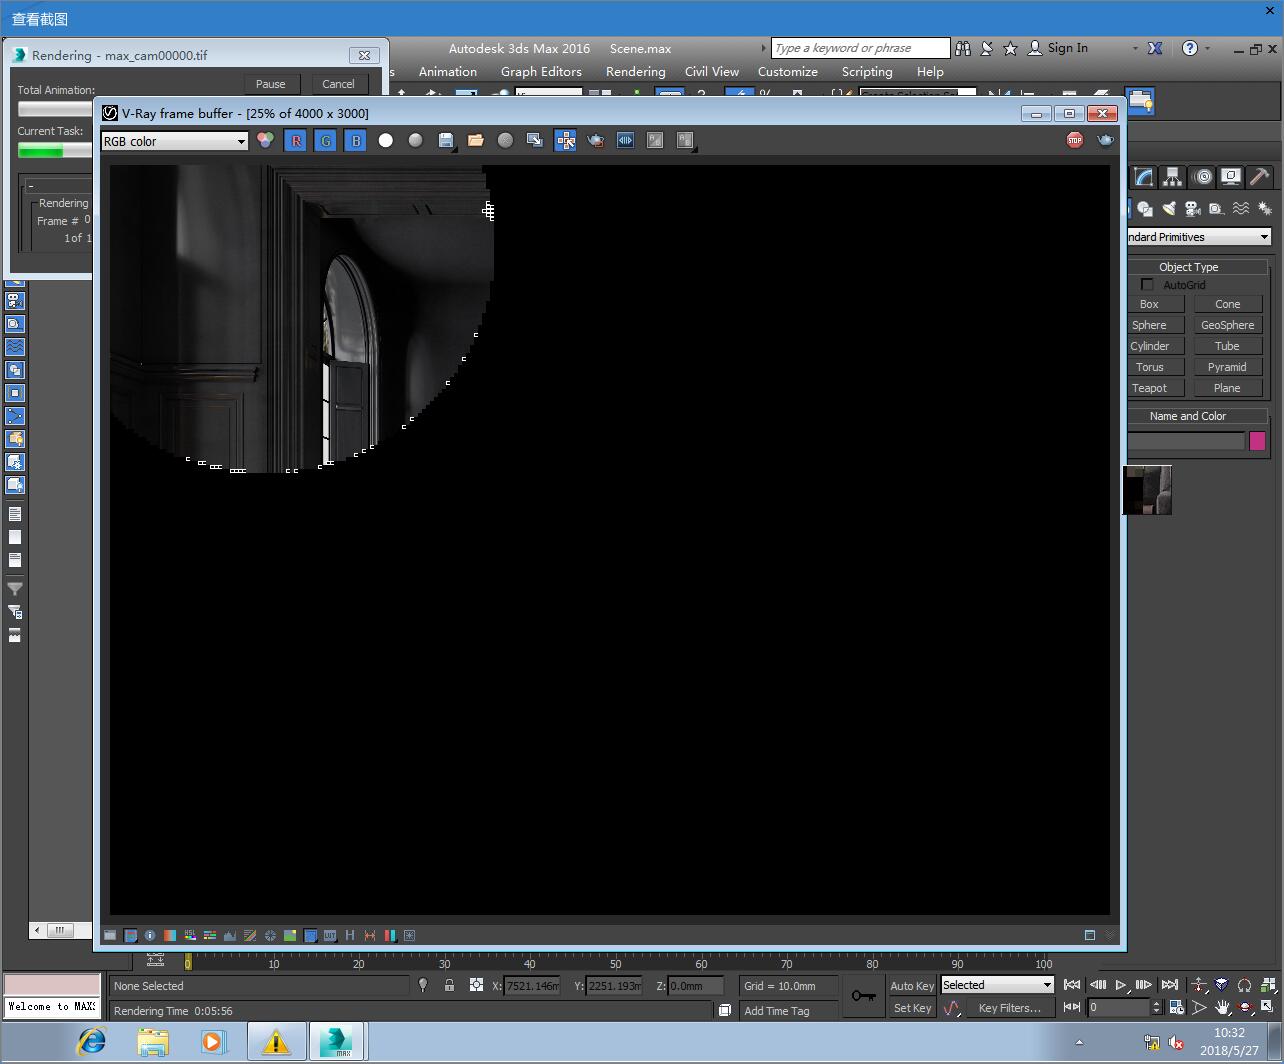Toggle the blue channel in frame buffer
This screenshot has width=1284, height=1064.
click(x=356, y=141)
